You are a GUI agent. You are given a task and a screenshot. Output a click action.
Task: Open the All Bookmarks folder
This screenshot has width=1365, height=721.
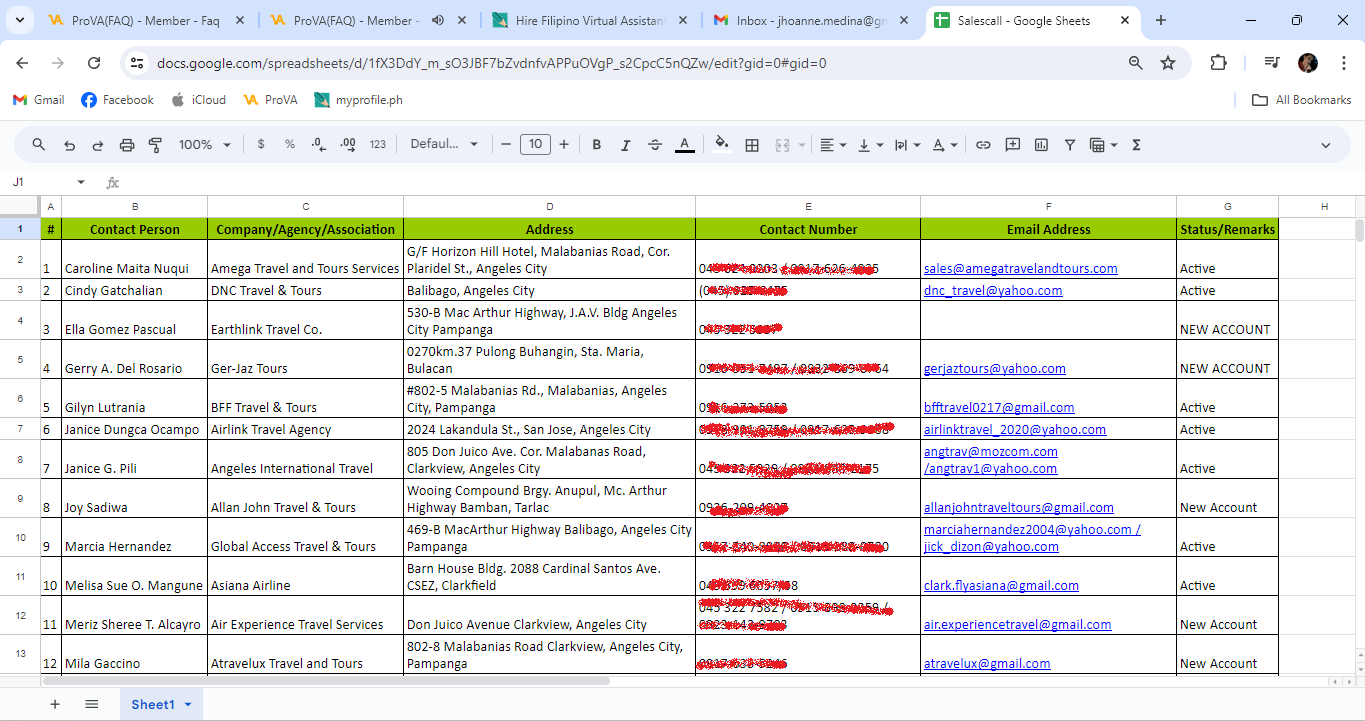tap(1302, 100)
